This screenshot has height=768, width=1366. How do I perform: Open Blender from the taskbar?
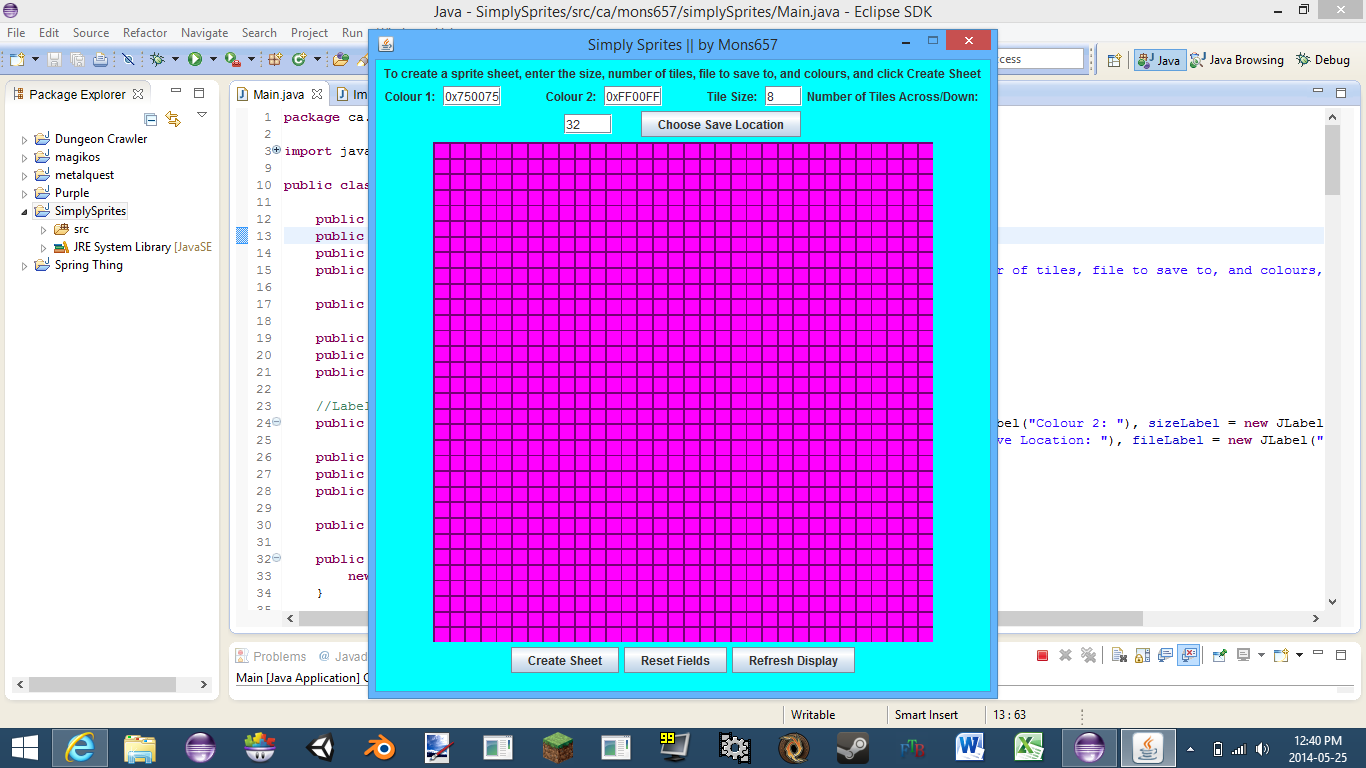point(378,747)
